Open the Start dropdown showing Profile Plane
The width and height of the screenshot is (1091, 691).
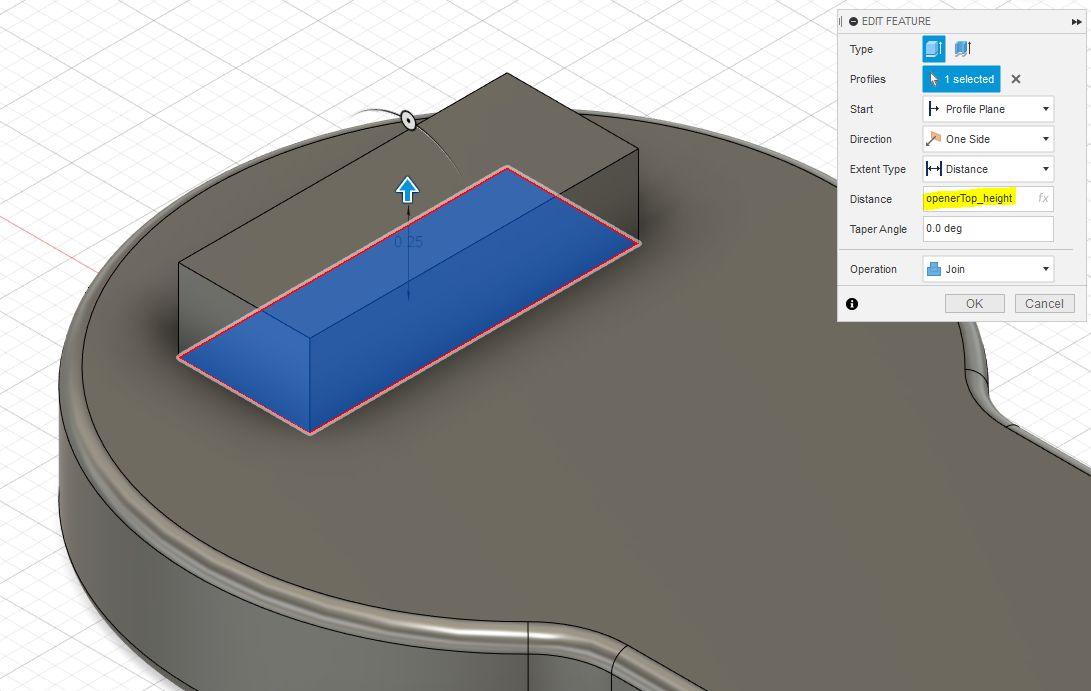tap(987, 109)
